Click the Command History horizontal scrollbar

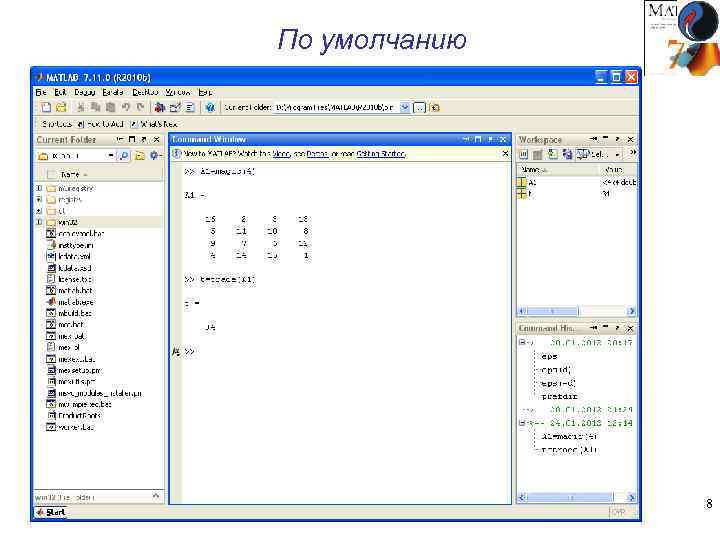576,497
